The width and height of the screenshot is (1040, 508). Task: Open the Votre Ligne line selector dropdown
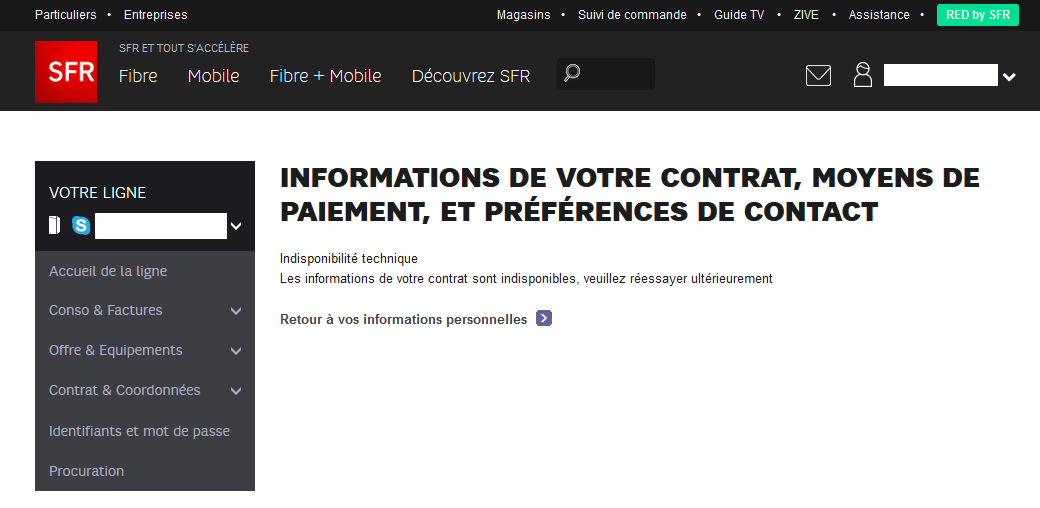coord(236,226)
